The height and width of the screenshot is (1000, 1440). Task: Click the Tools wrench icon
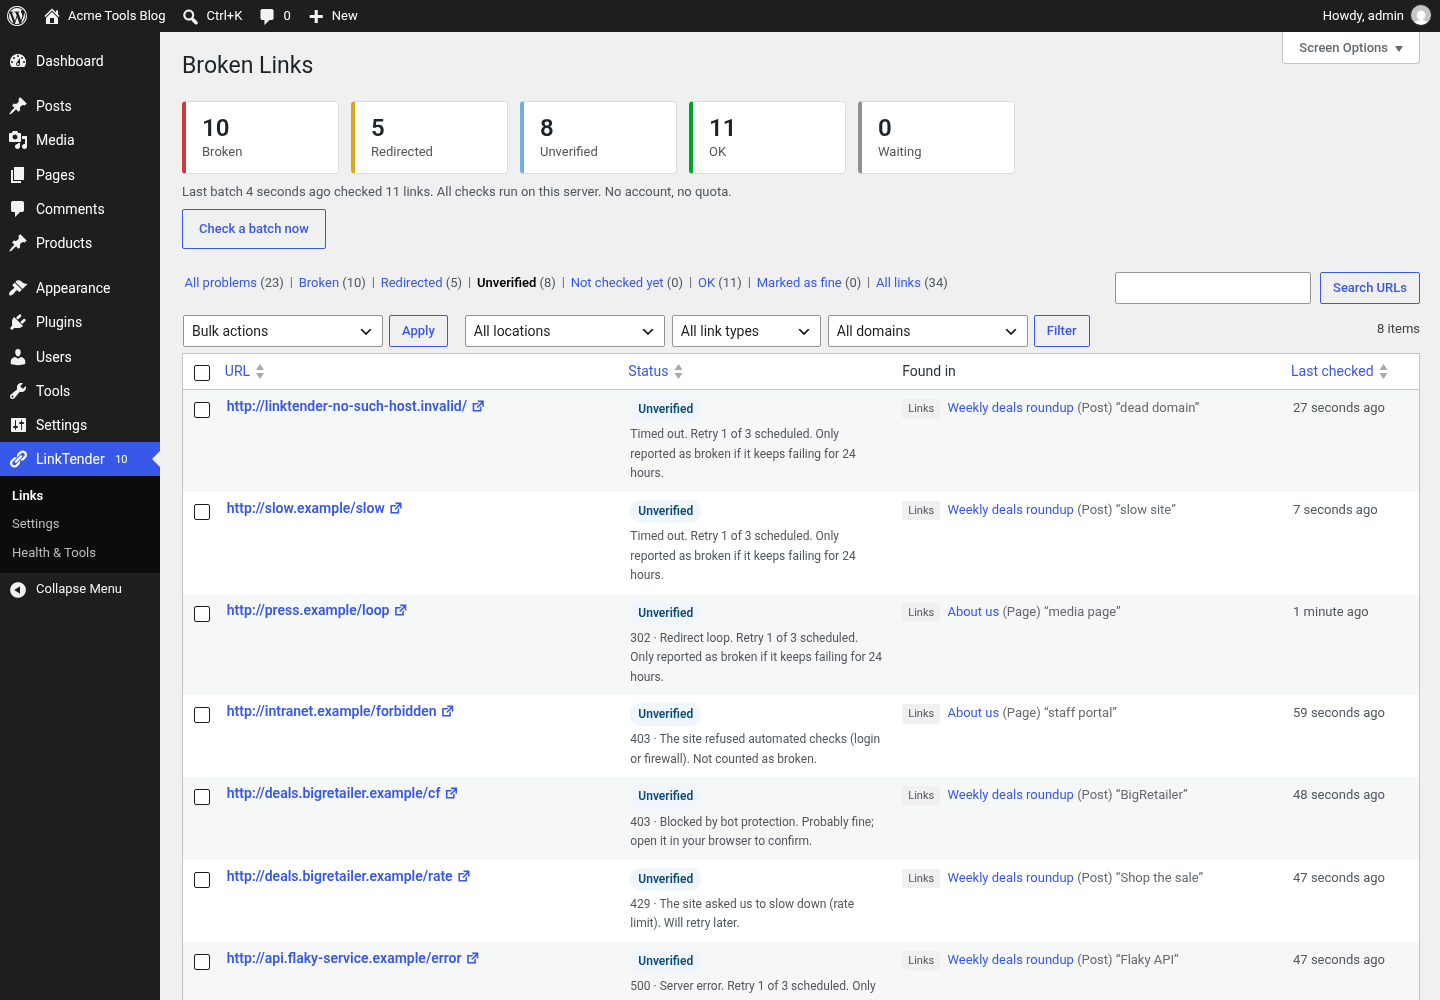pyautogui.click(x=18, y=391)
